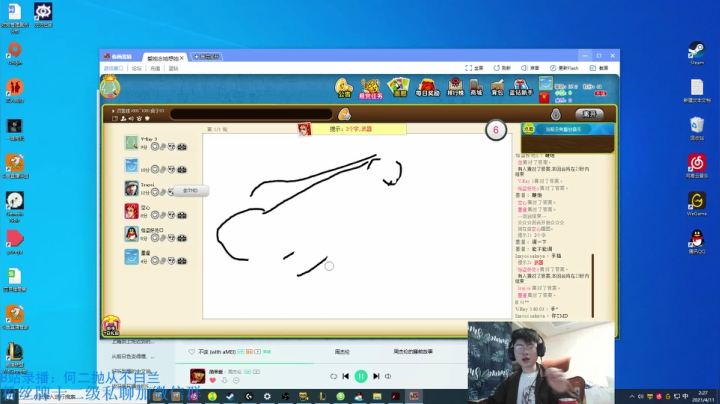Image resolution: width=720 pixels, height=404 pixels.
Task: Go to previous track in music player
Action: point(346,376)
